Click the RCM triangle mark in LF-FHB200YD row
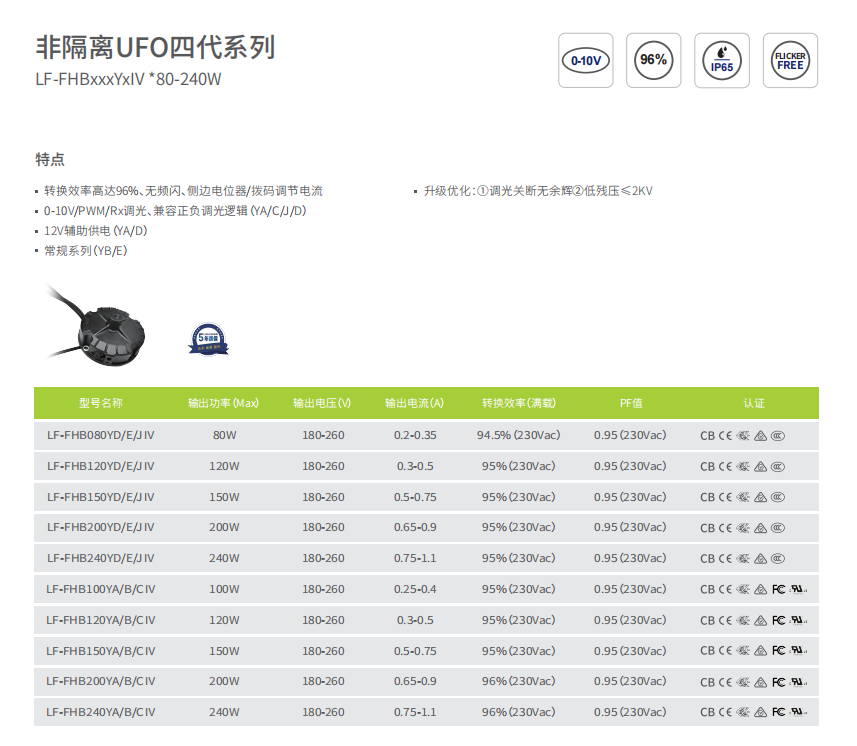The image size is (857, 746). [x=759, y=528]
